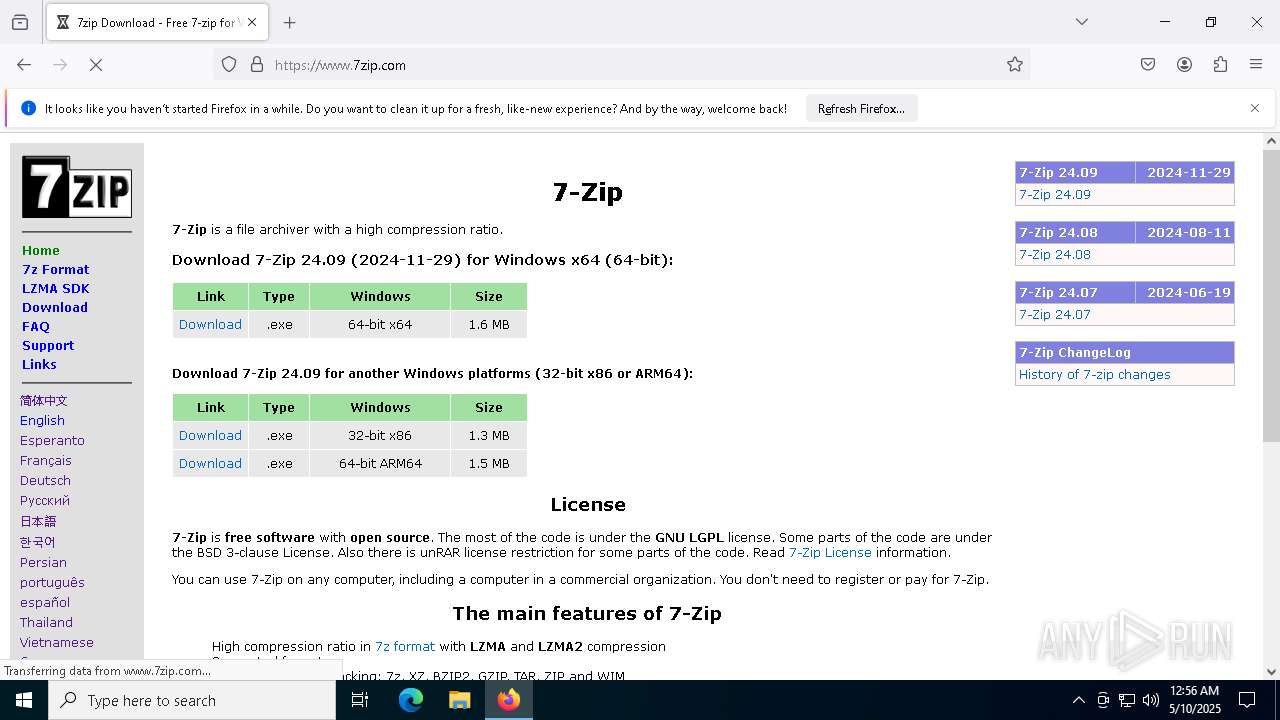Close the 7zip Download browser tab
Image resolution: width=1280 pixels, height=720 pixels.
(x=252, y=22)
